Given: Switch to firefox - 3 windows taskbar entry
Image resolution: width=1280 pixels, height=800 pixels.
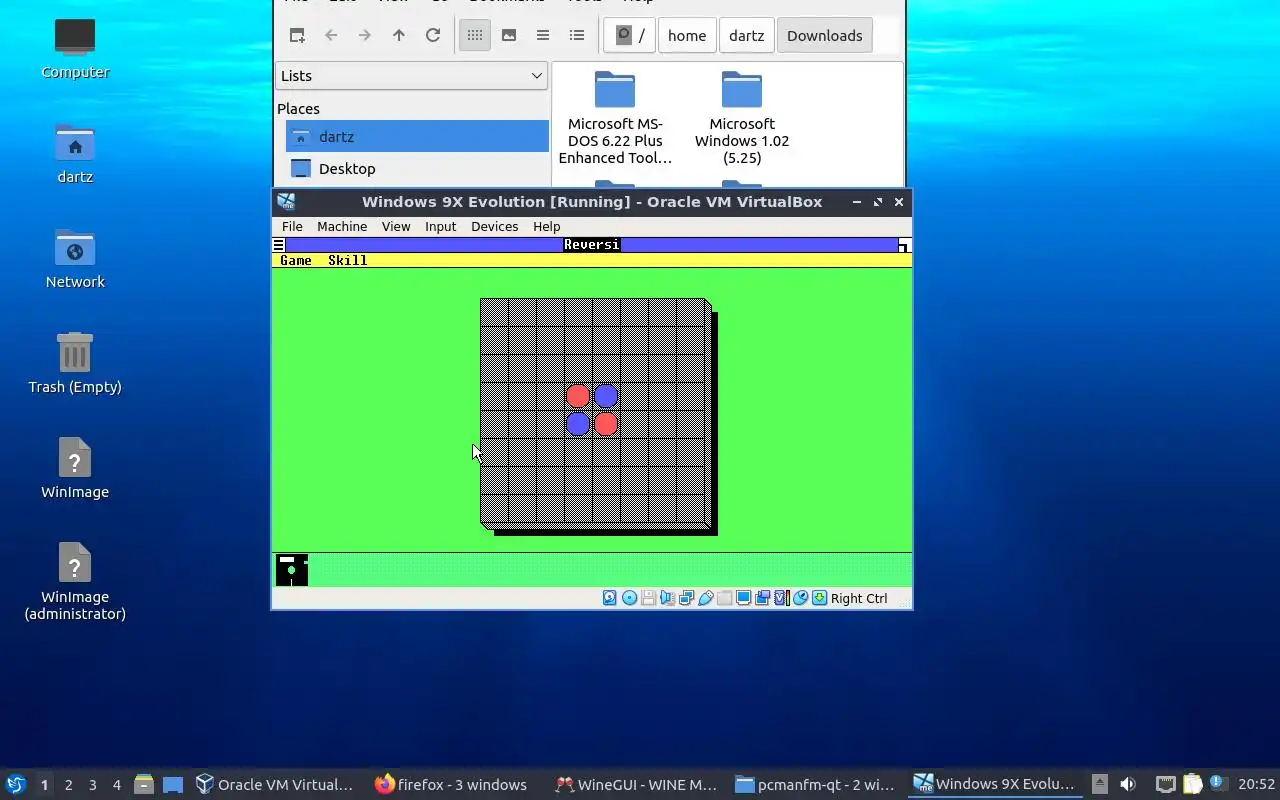Looking at the screenshot, I should coord(451,785).
